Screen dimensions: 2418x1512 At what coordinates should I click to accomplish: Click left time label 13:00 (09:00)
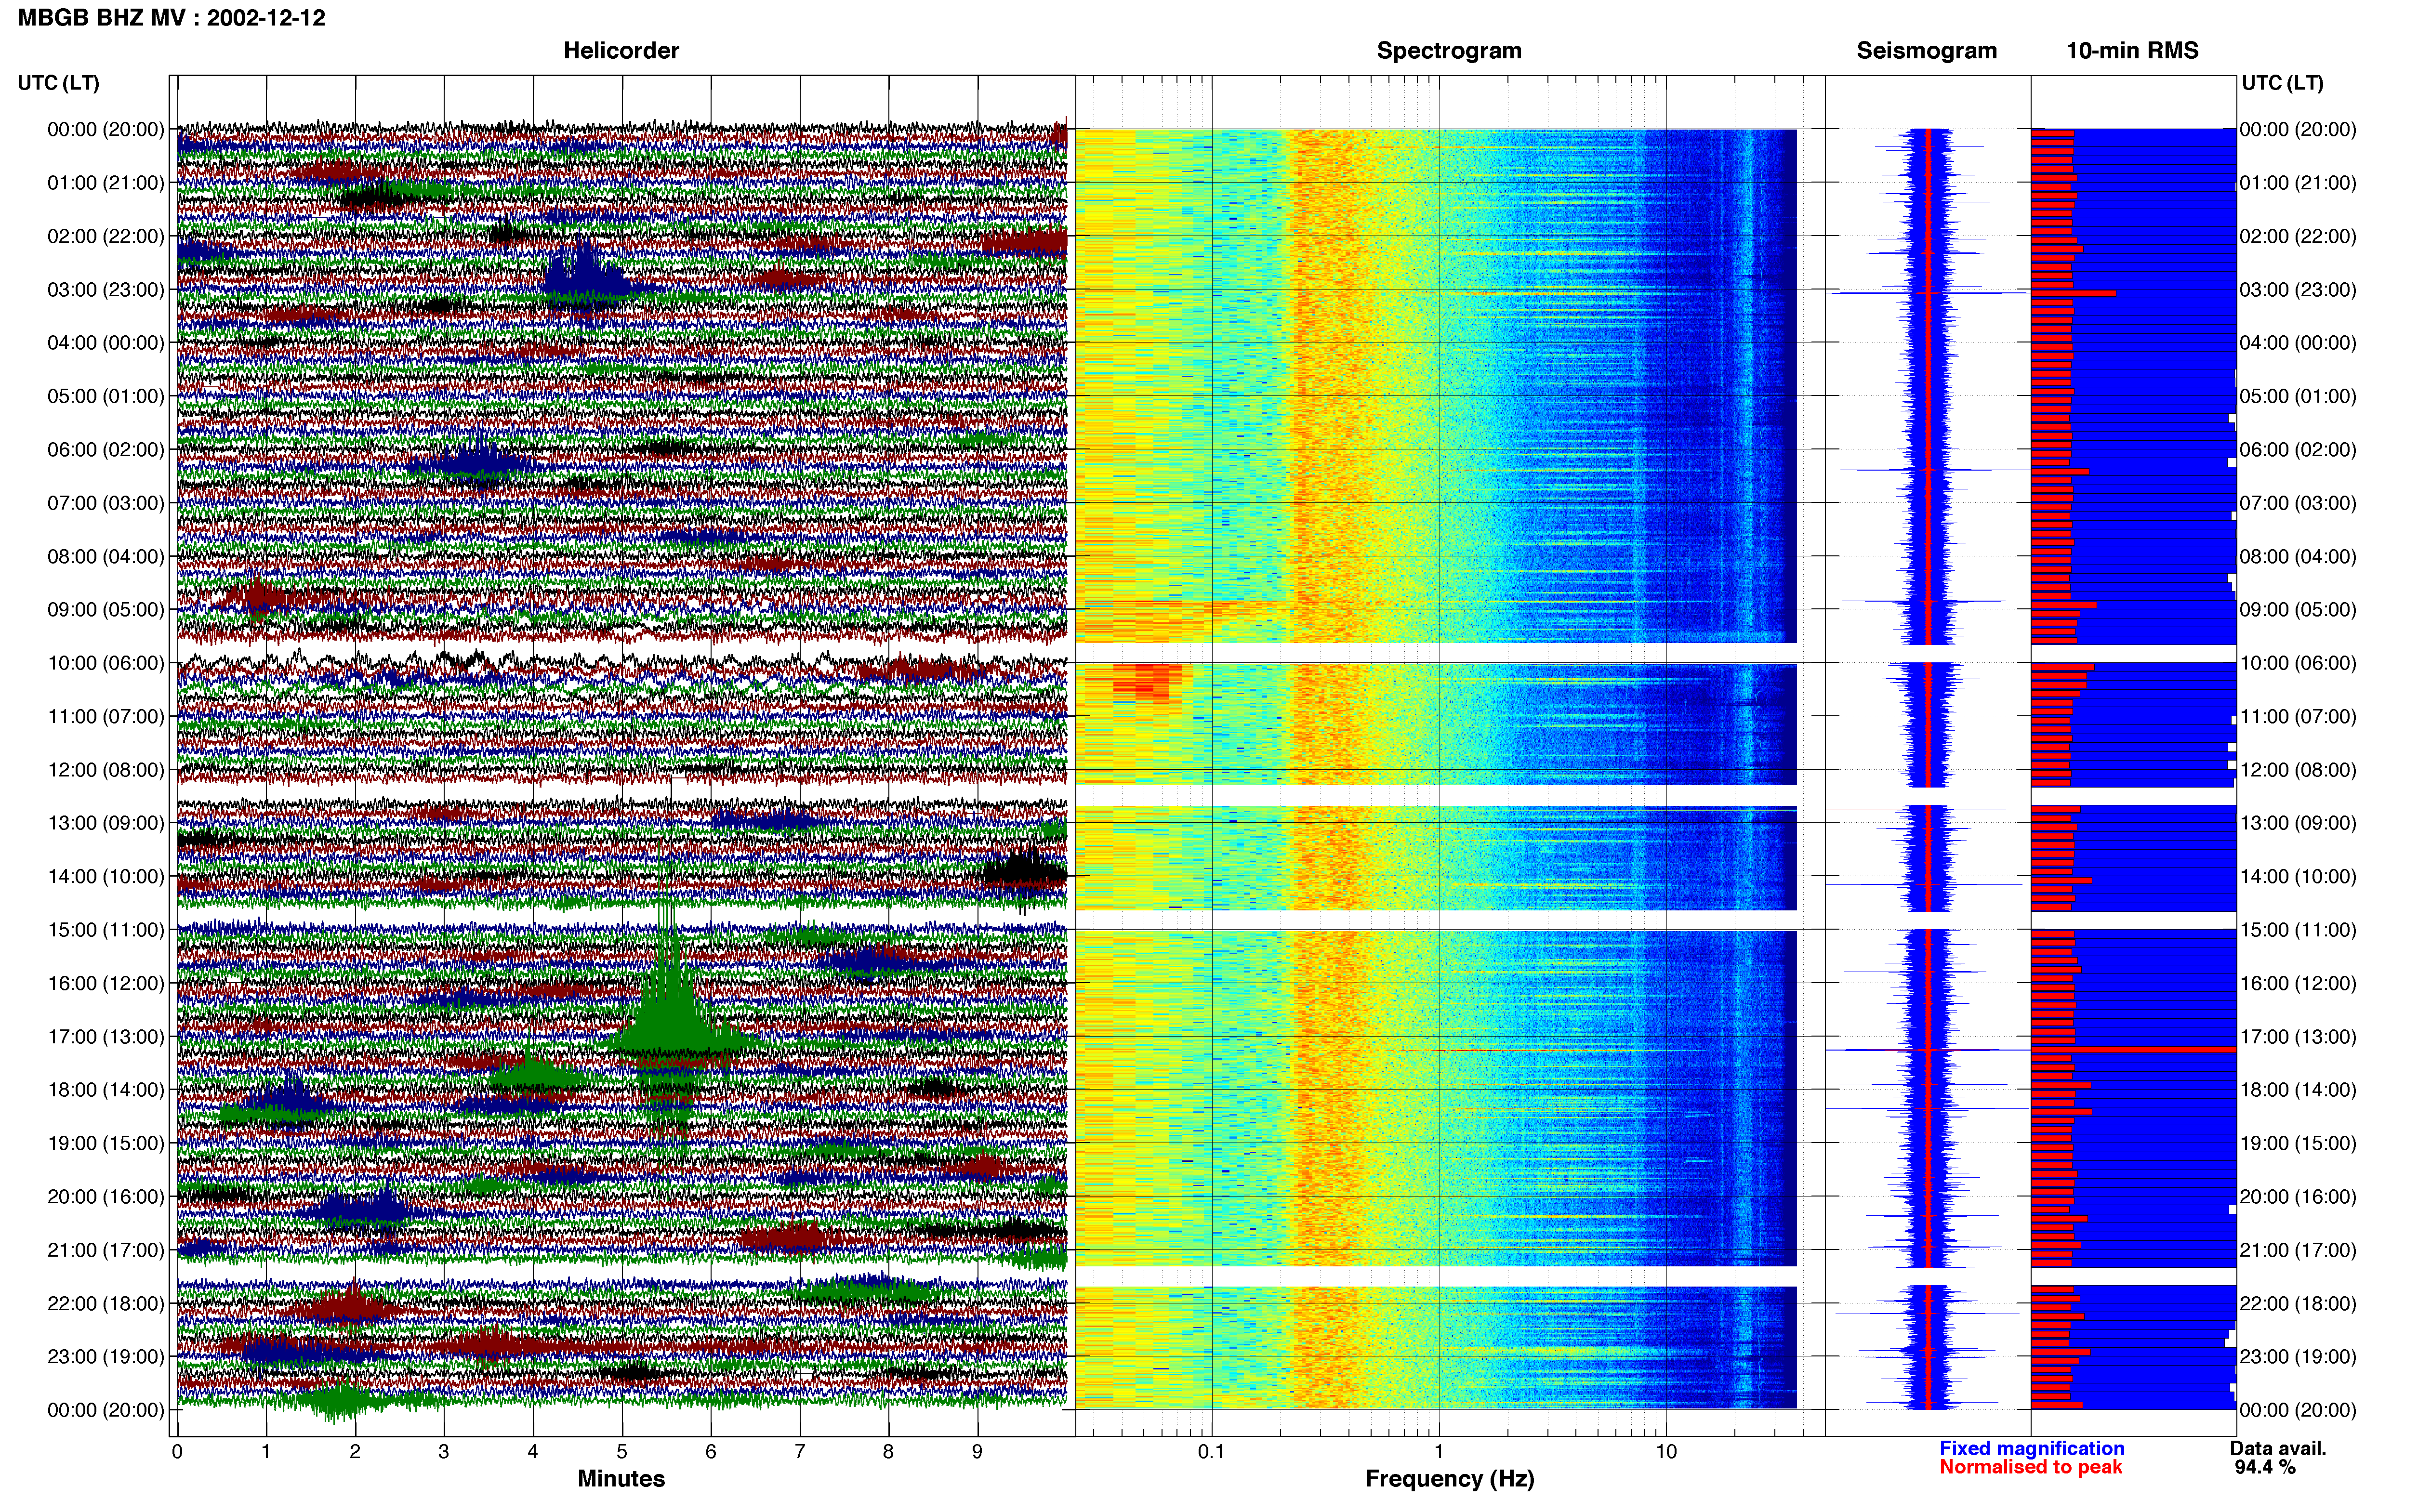tap(106, 823)
